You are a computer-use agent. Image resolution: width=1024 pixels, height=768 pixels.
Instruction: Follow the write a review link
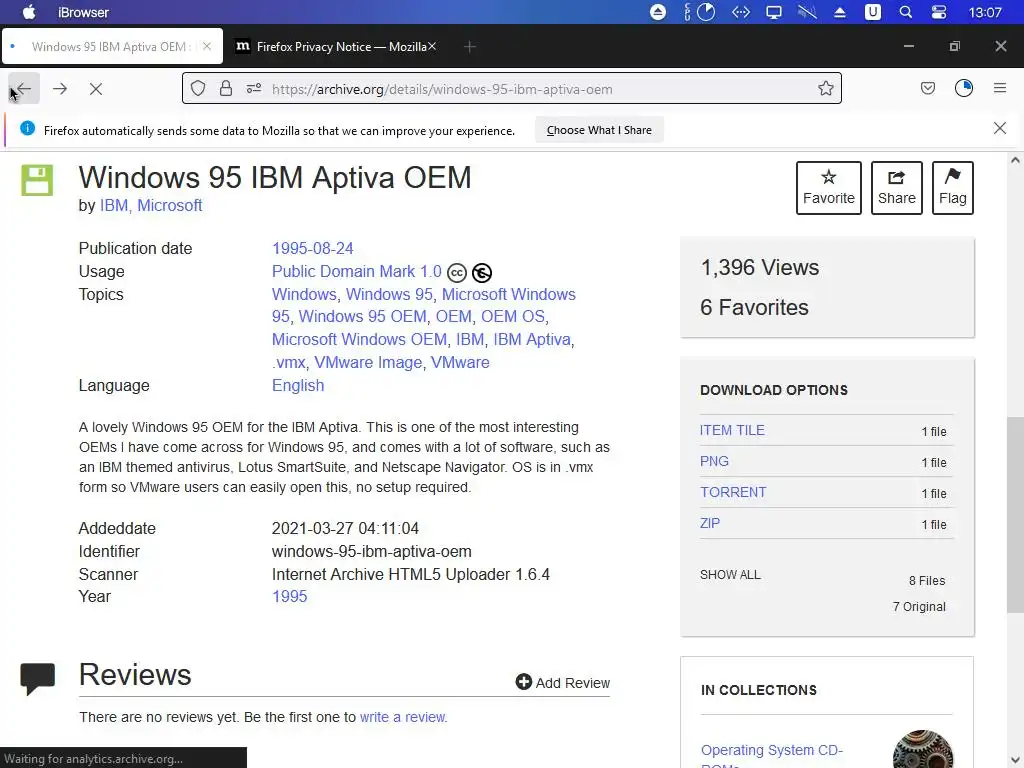(x=402, y=717)
